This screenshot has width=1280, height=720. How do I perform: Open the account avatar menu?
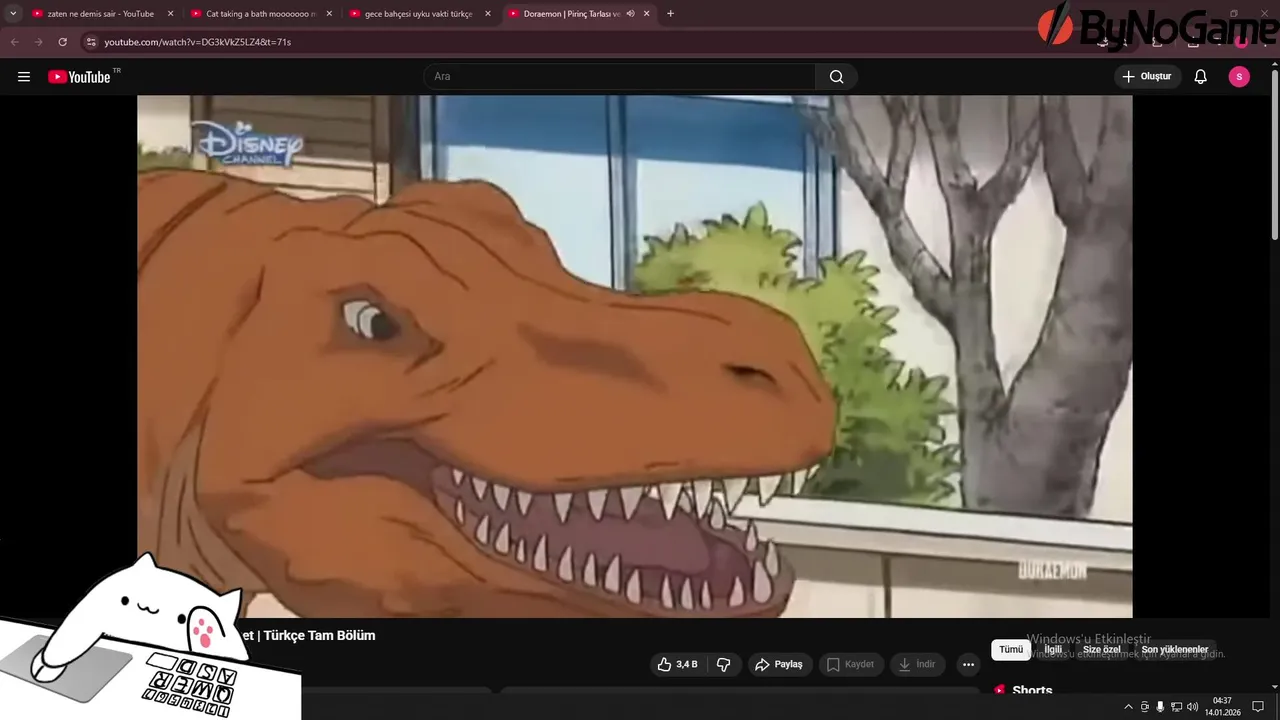tap(1239, 77)
